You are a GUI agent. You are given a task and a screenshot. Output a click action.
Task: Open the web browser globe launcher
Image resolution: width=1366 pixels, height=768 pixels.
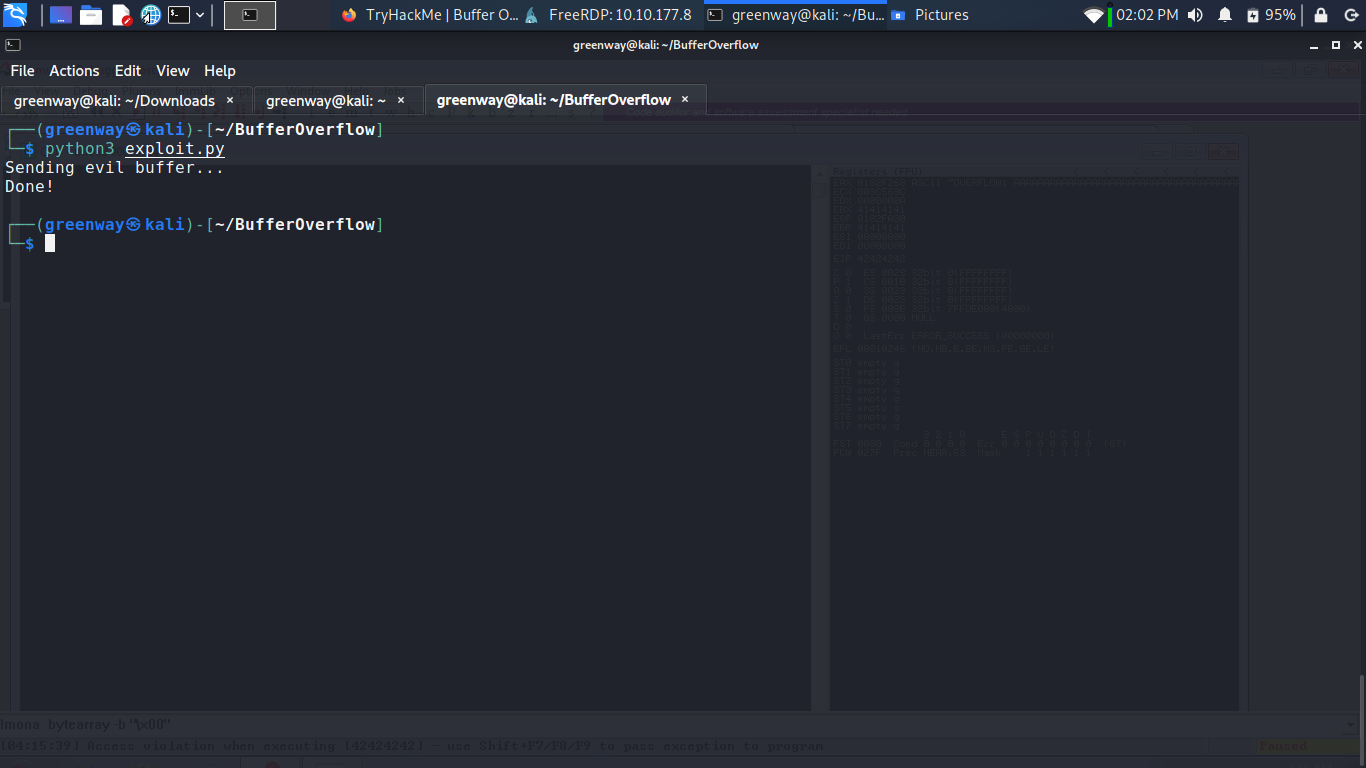tap(151, 15)
